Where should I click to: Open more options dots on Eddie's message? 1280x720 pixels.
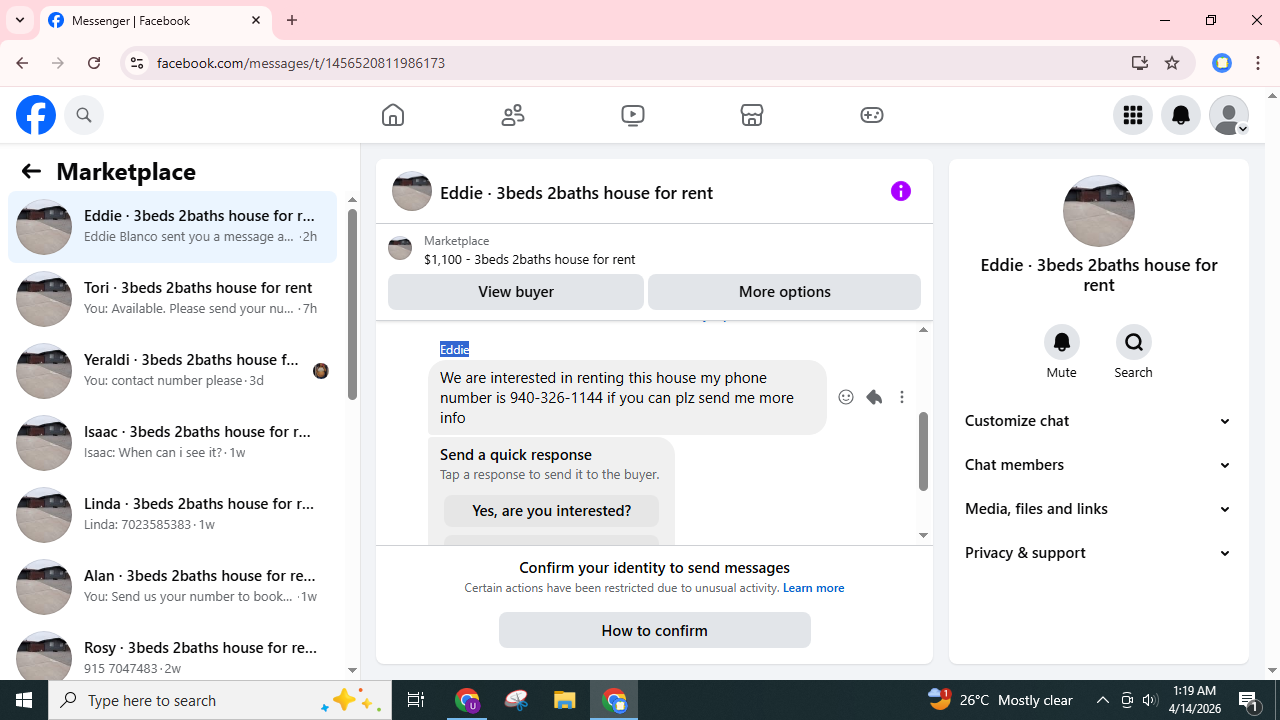902,397
